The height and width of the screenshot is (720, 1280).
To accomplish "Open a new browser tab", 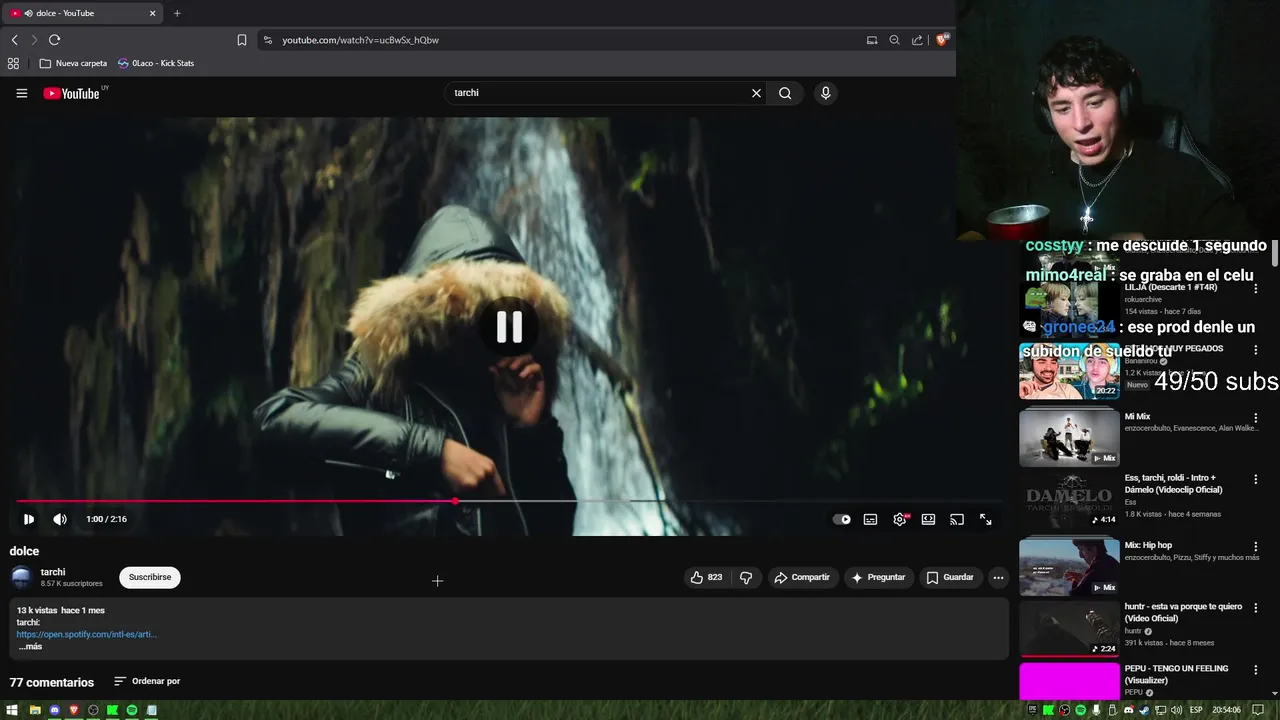I will click(177, 13).
